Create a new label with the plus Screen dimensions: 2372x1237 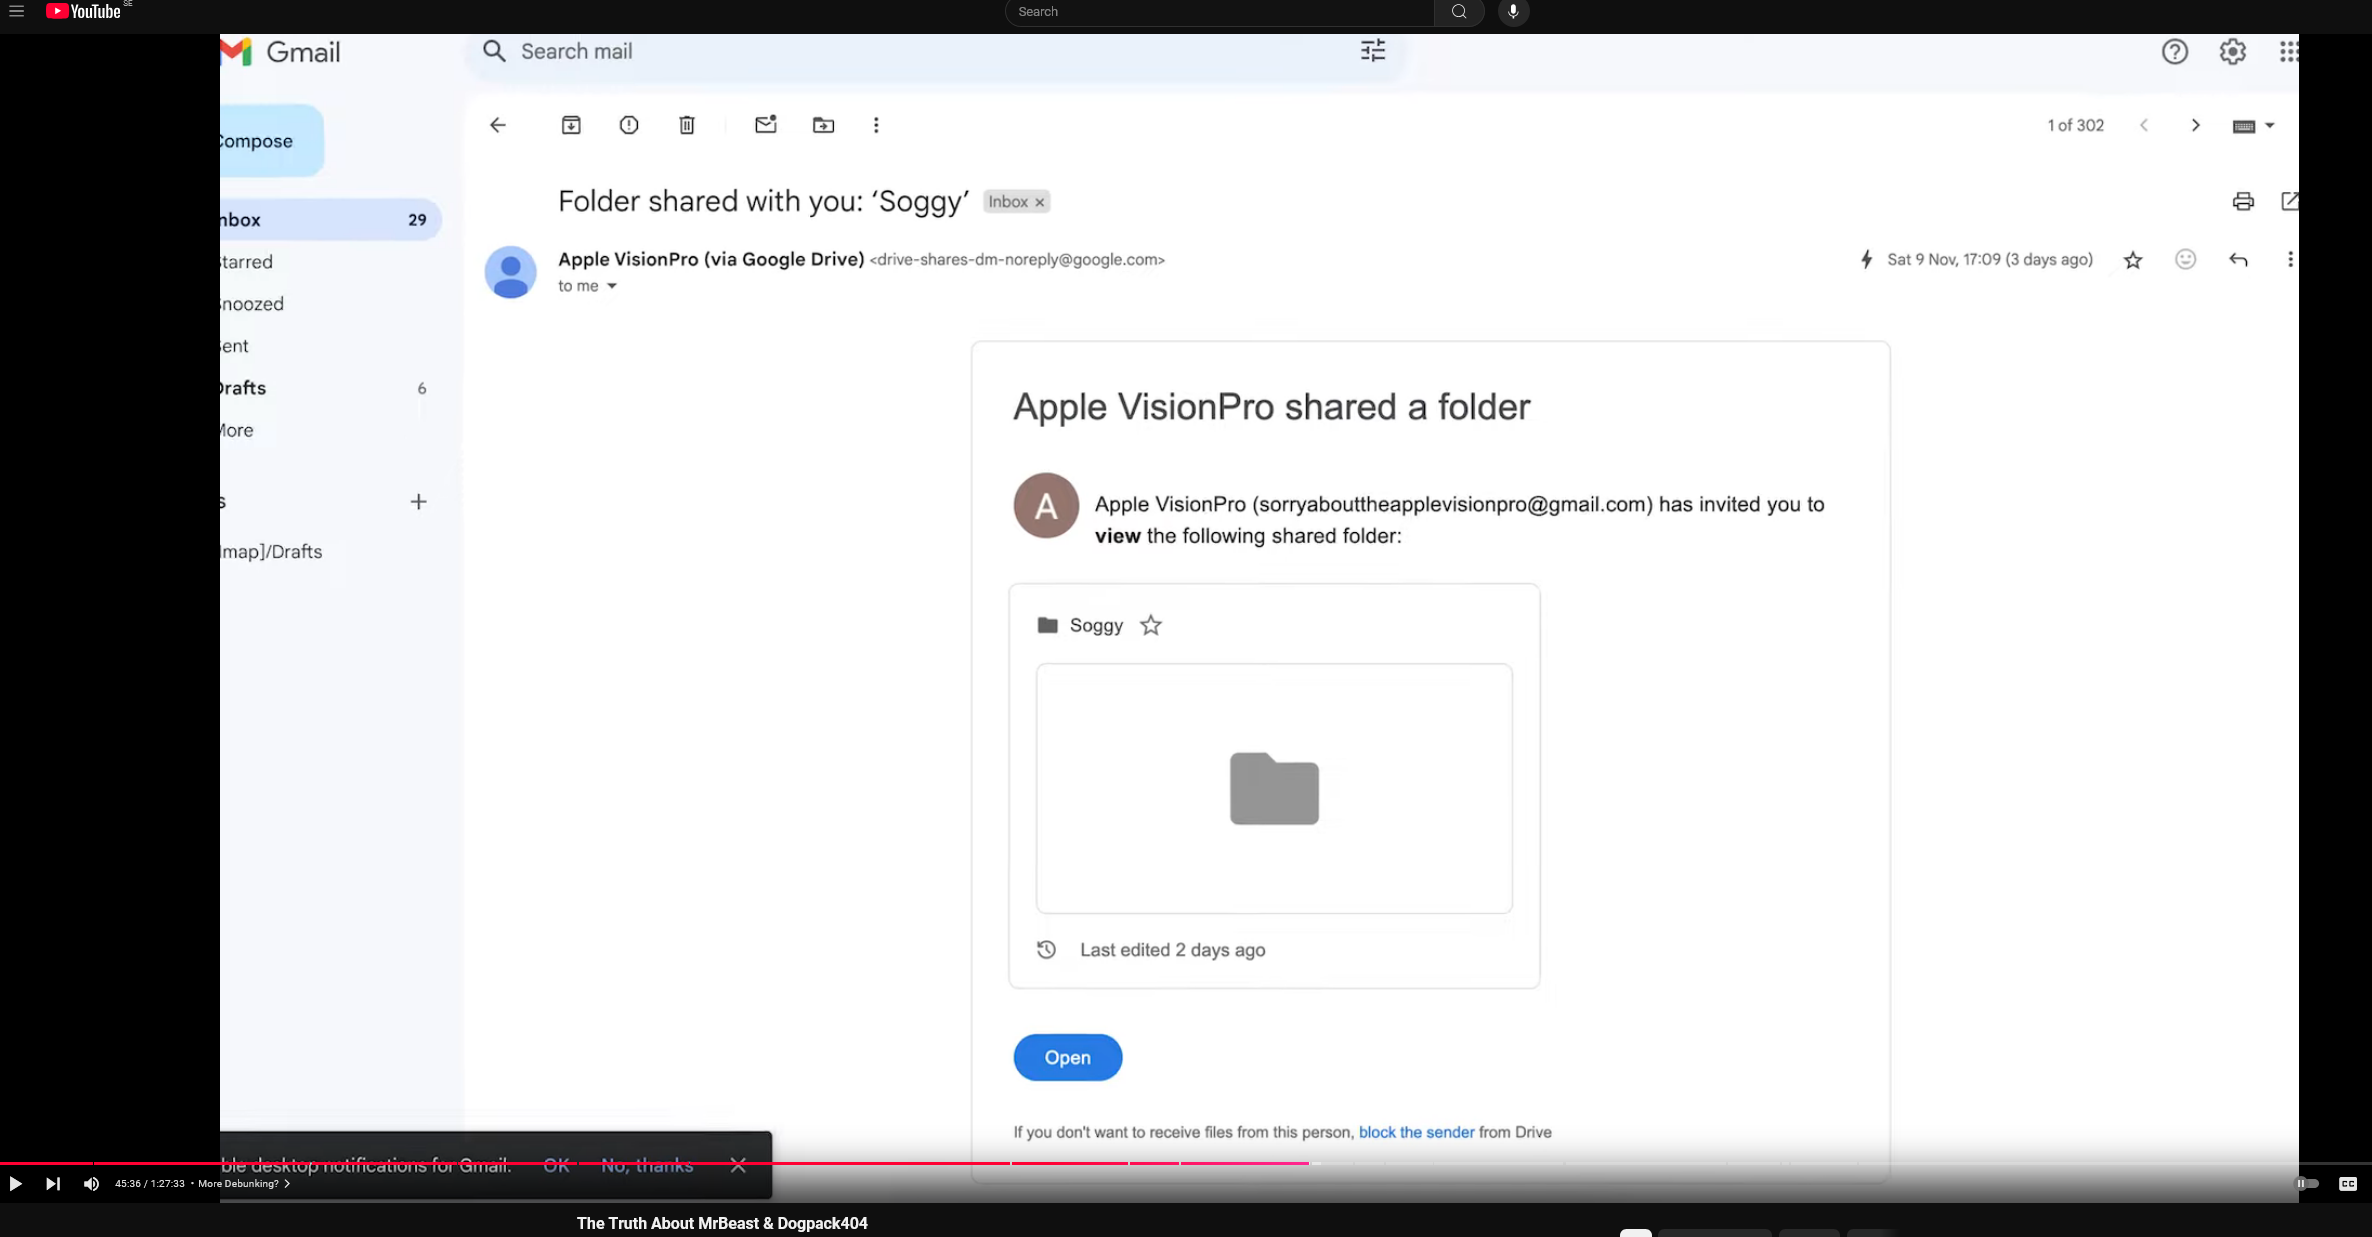(x=419, y=502)
